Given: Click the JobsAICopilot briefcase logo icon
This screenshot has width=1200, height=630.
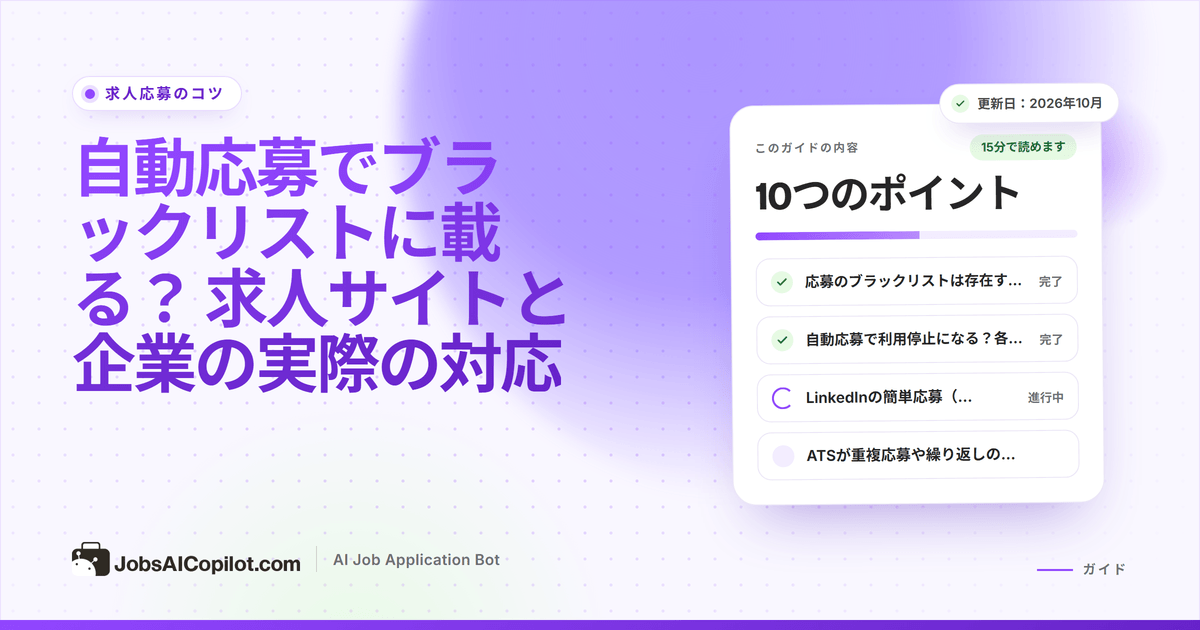Looking at the screenshot, I should pyautogui.click(x=90, y=561).
